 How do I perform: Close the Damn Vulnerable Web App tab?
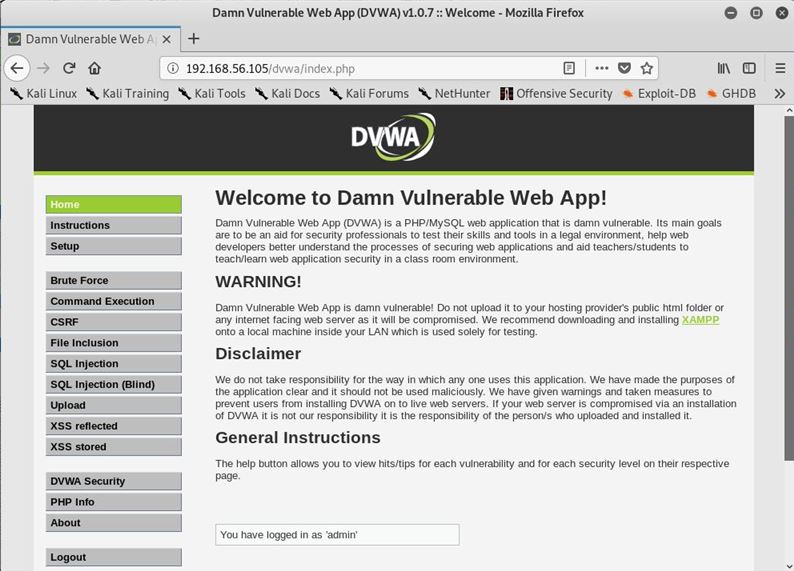167,39
